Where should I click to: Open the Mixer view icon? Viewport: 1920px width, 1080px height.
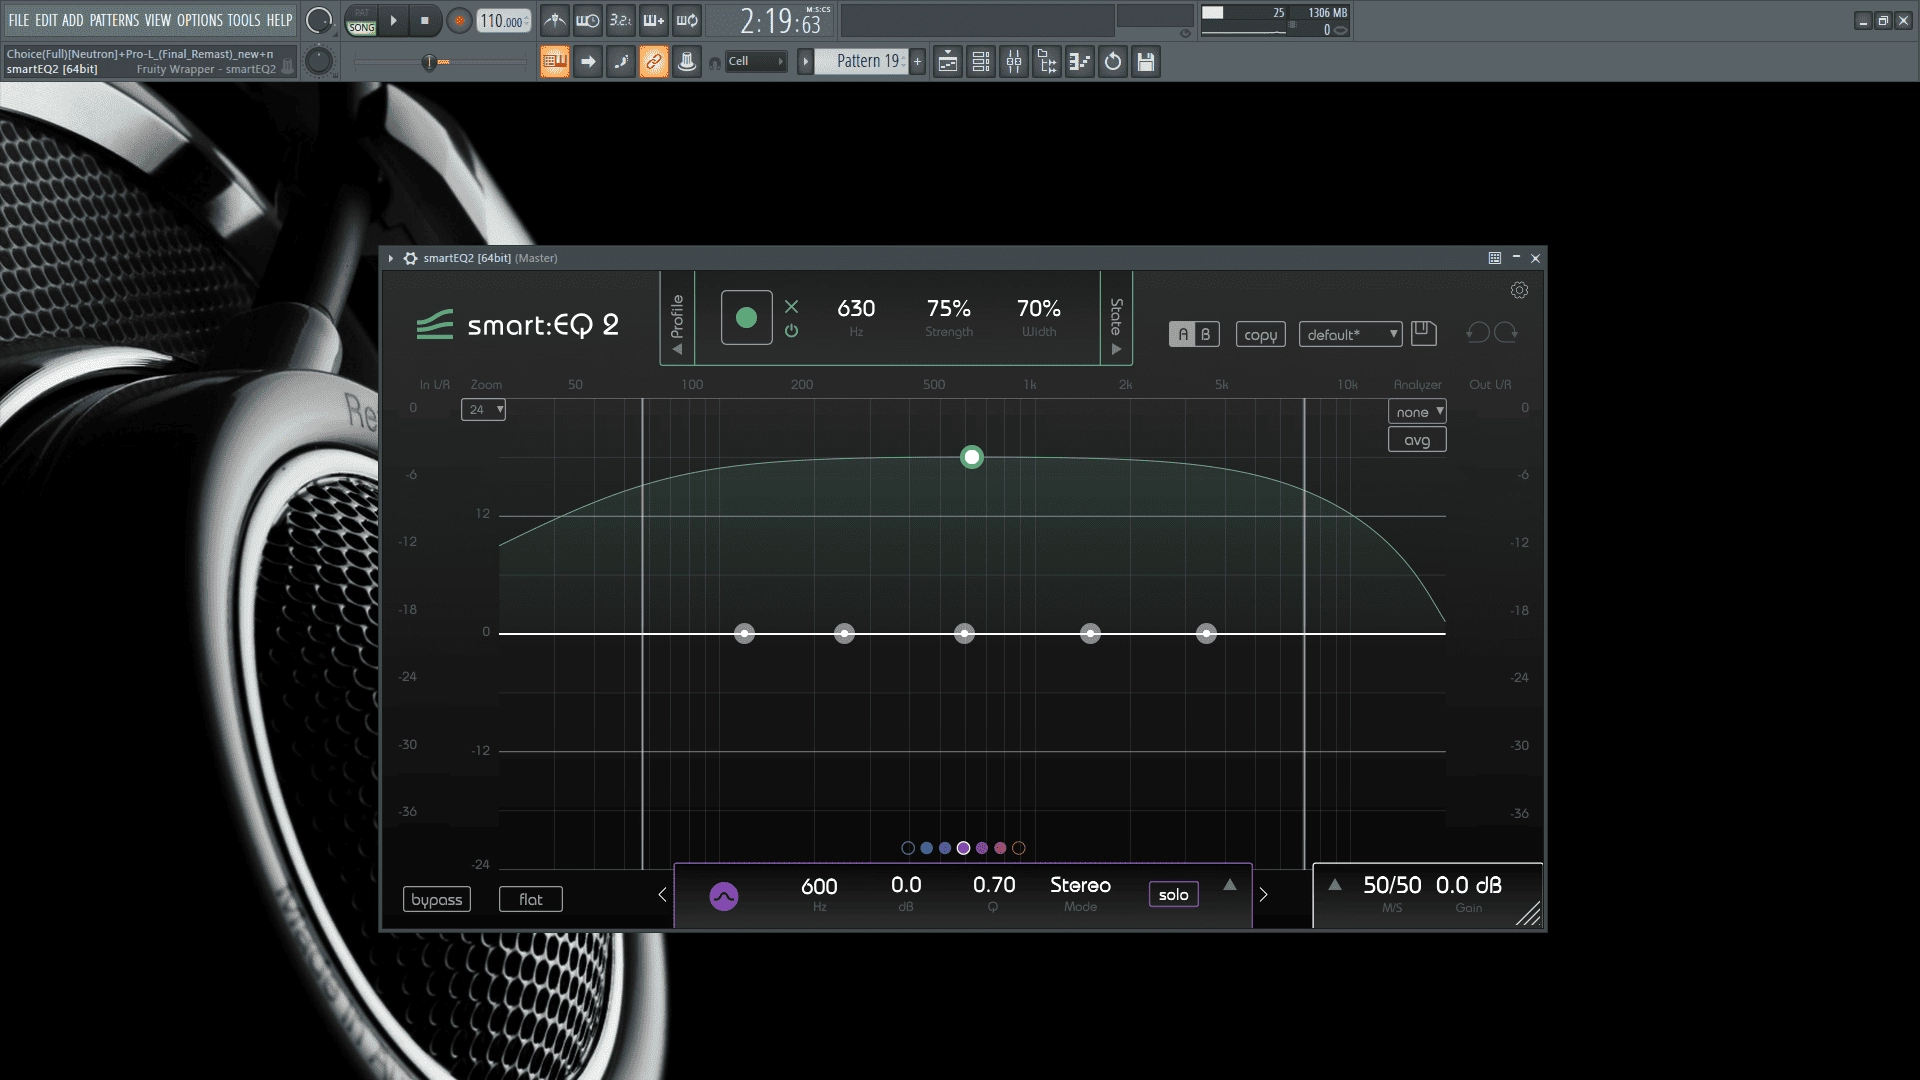[x=1014, y=62]
